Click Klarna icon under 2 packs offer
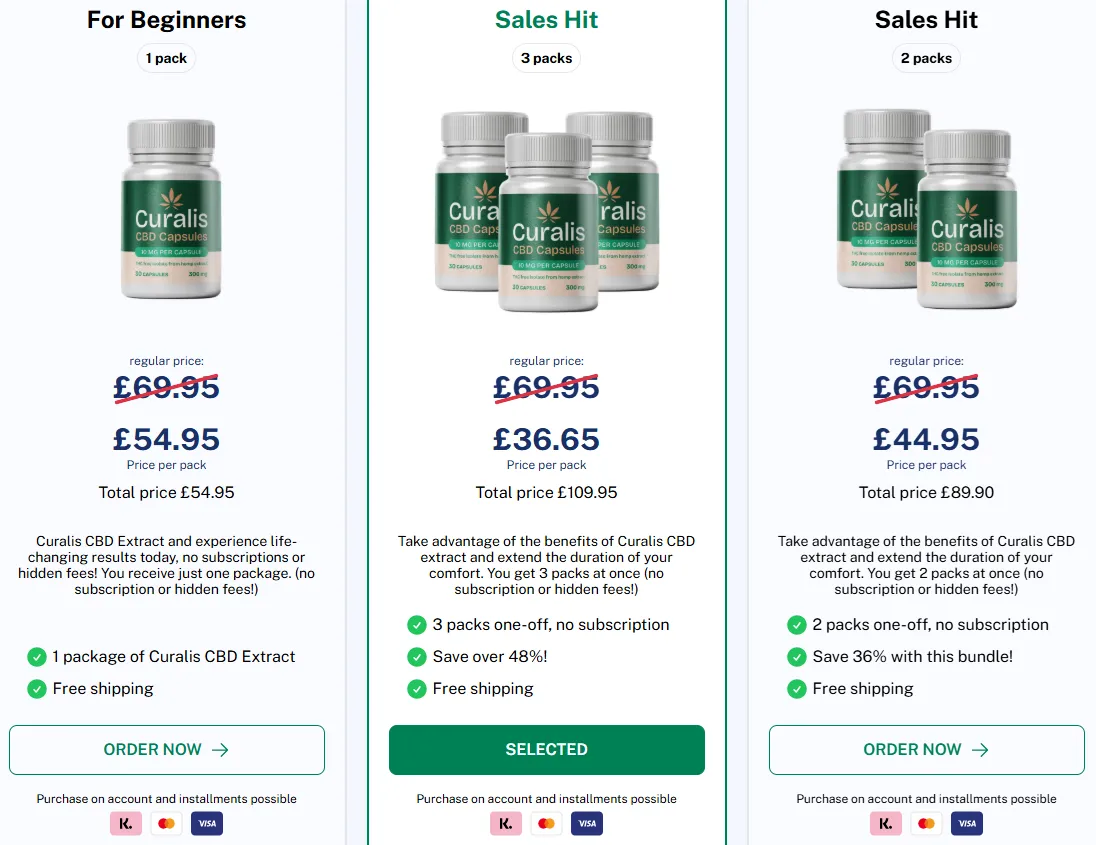The width and height of the screenshot is (1096, 845). [x=886, y=823]
